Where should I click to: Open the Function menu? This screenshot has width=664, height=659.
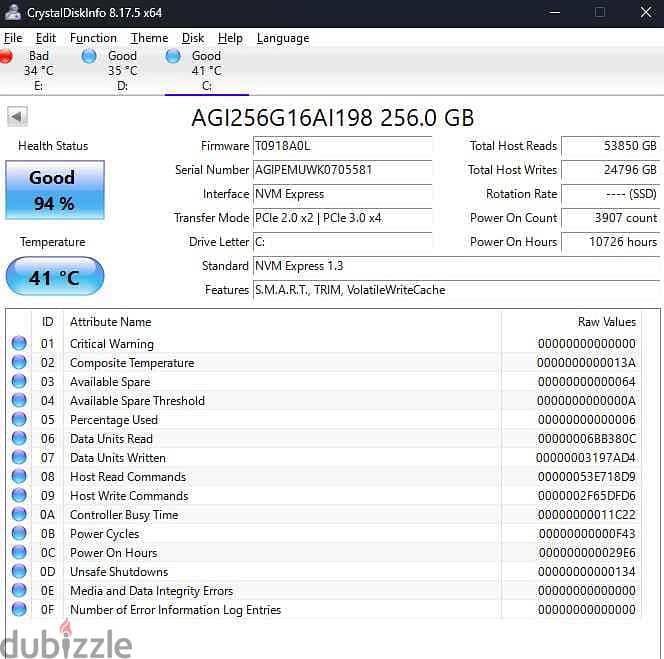[x=93, y=38]
